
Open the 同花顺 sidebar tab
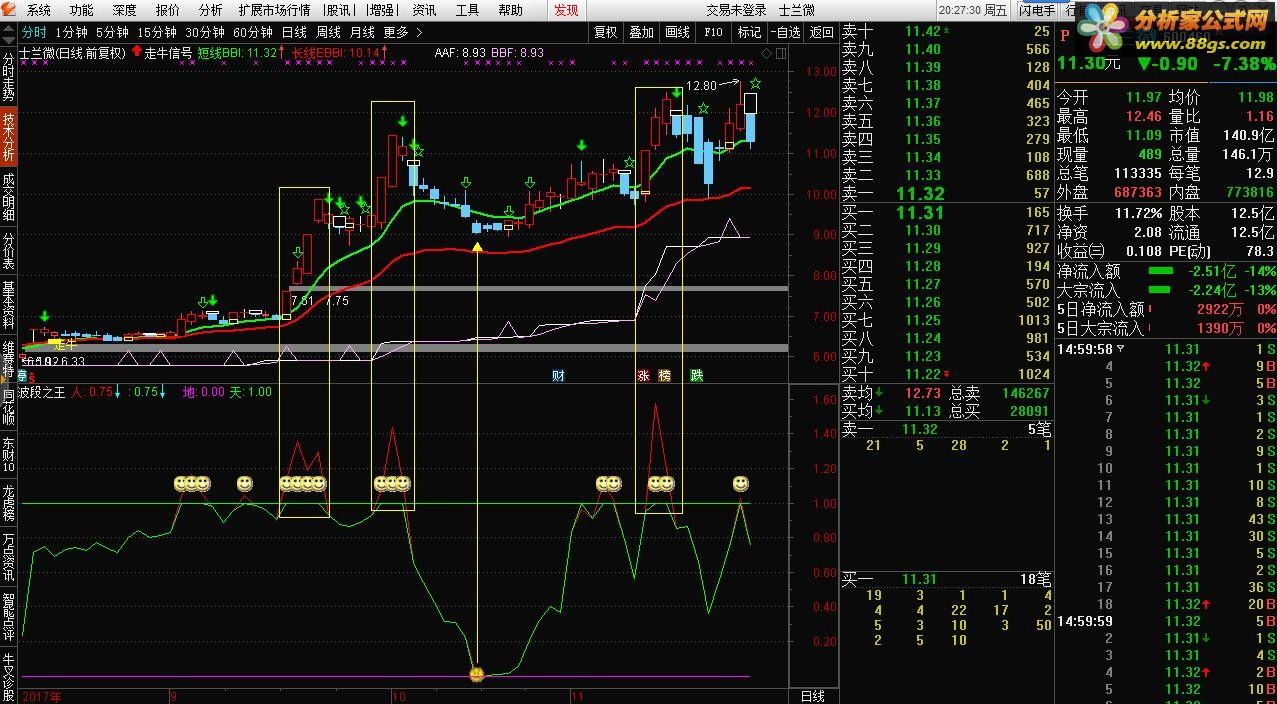[x=9, y=409]
